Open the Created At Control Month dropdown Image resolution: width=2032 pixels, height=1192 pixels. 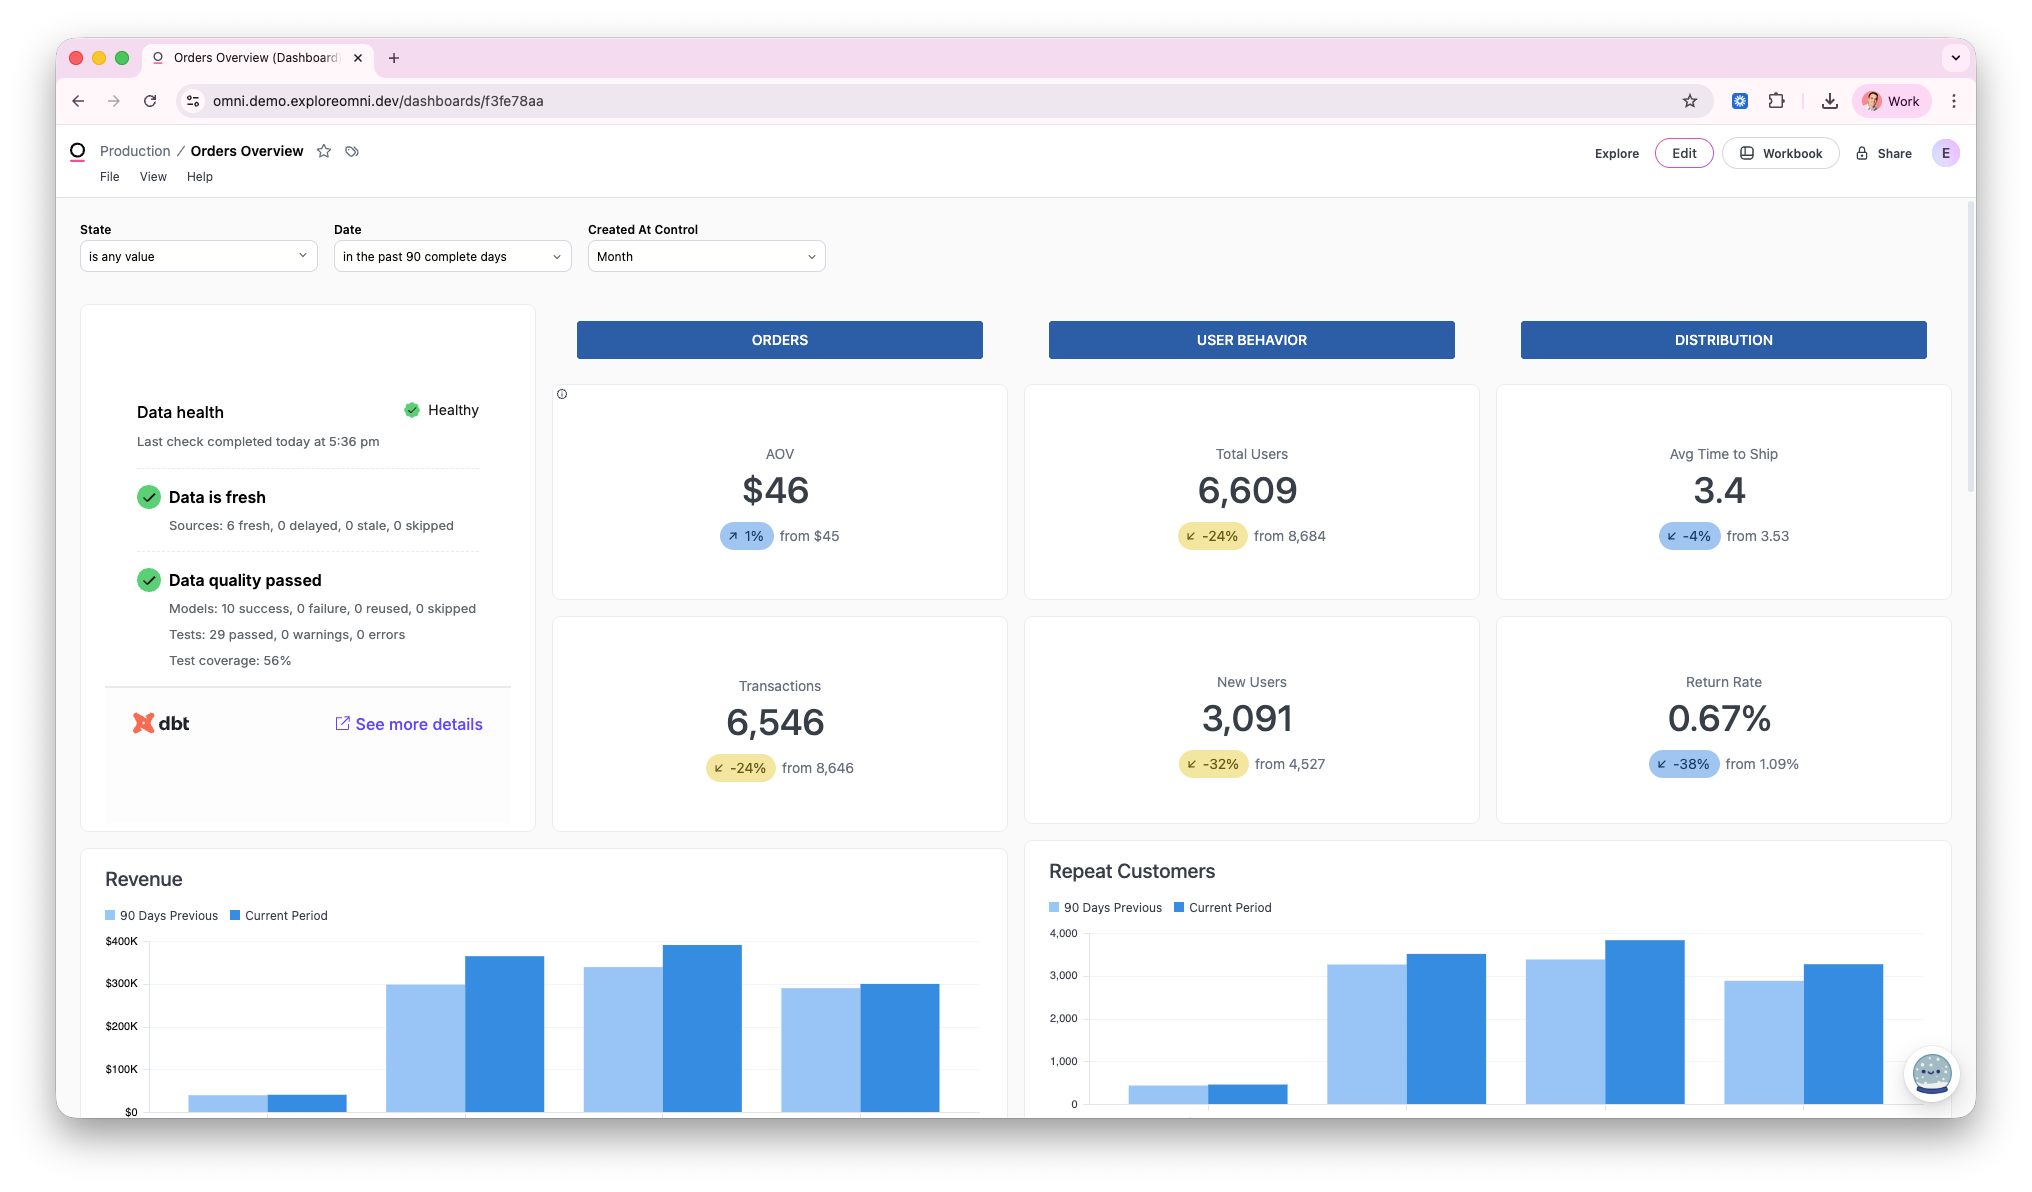706,256
